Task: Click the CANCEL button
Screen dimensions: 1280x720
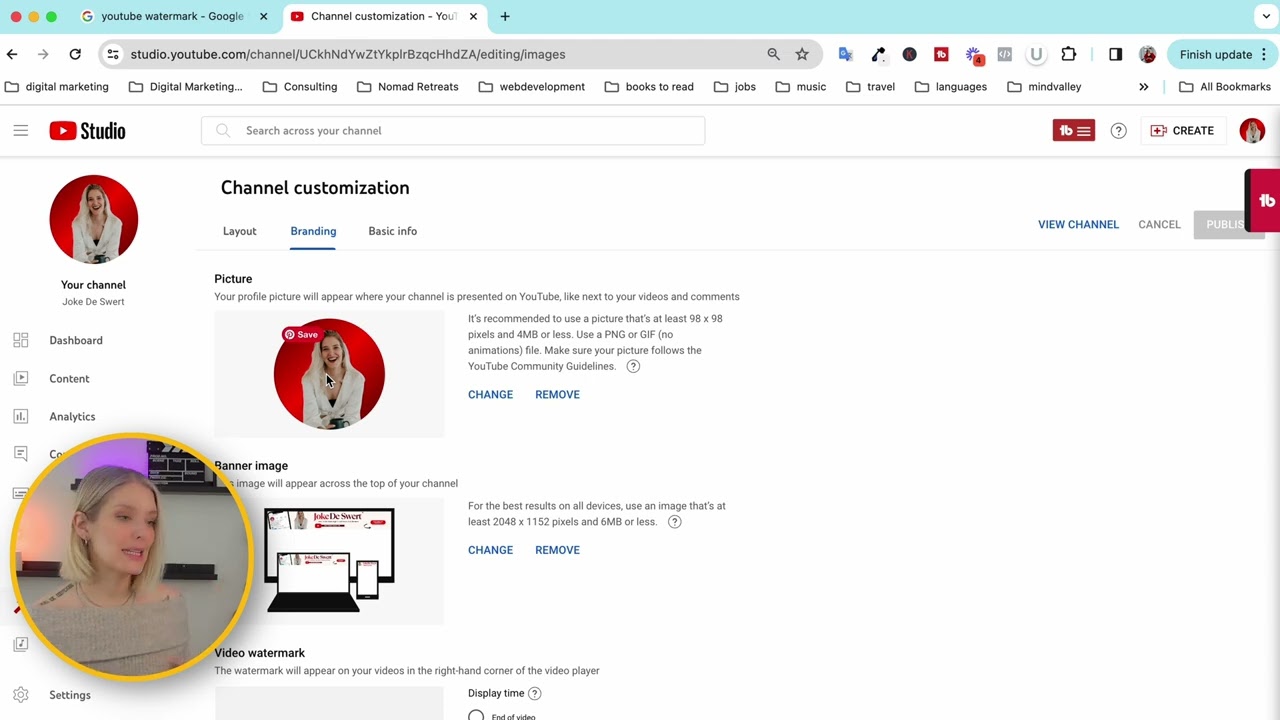Action: pyautogui.click(x=1159, y=224)
